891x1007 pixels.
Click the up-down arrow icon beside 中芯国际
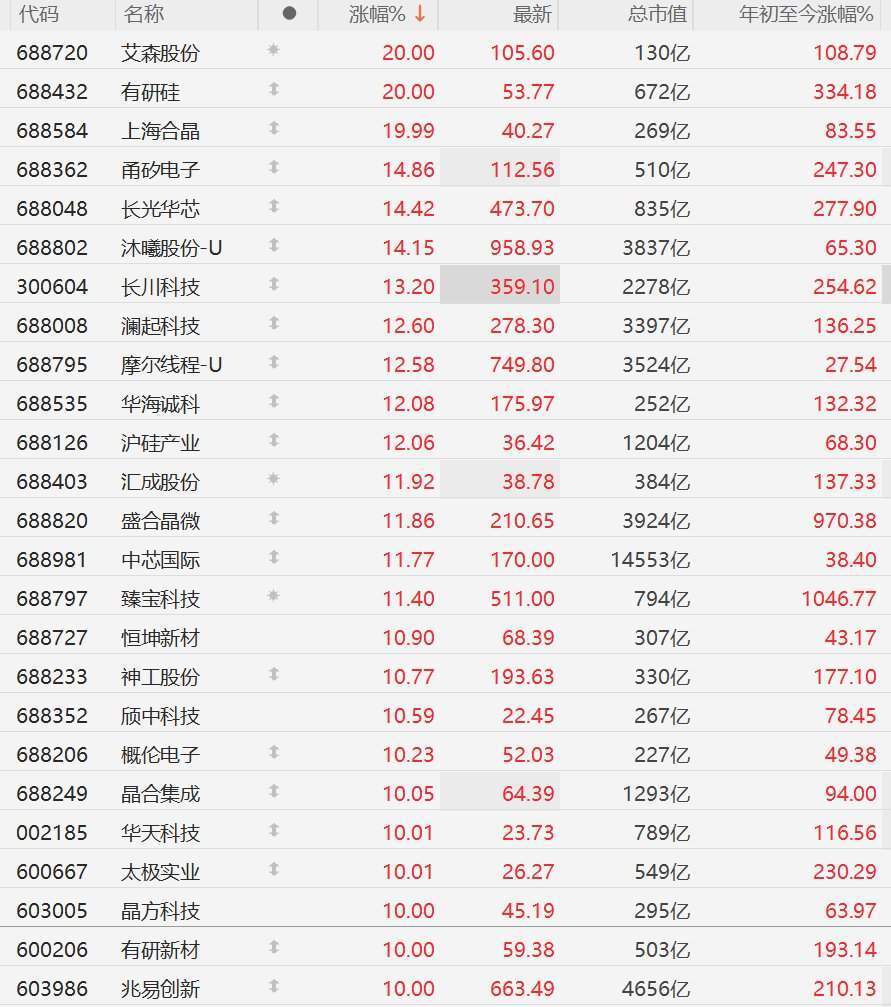pos(274,557)
